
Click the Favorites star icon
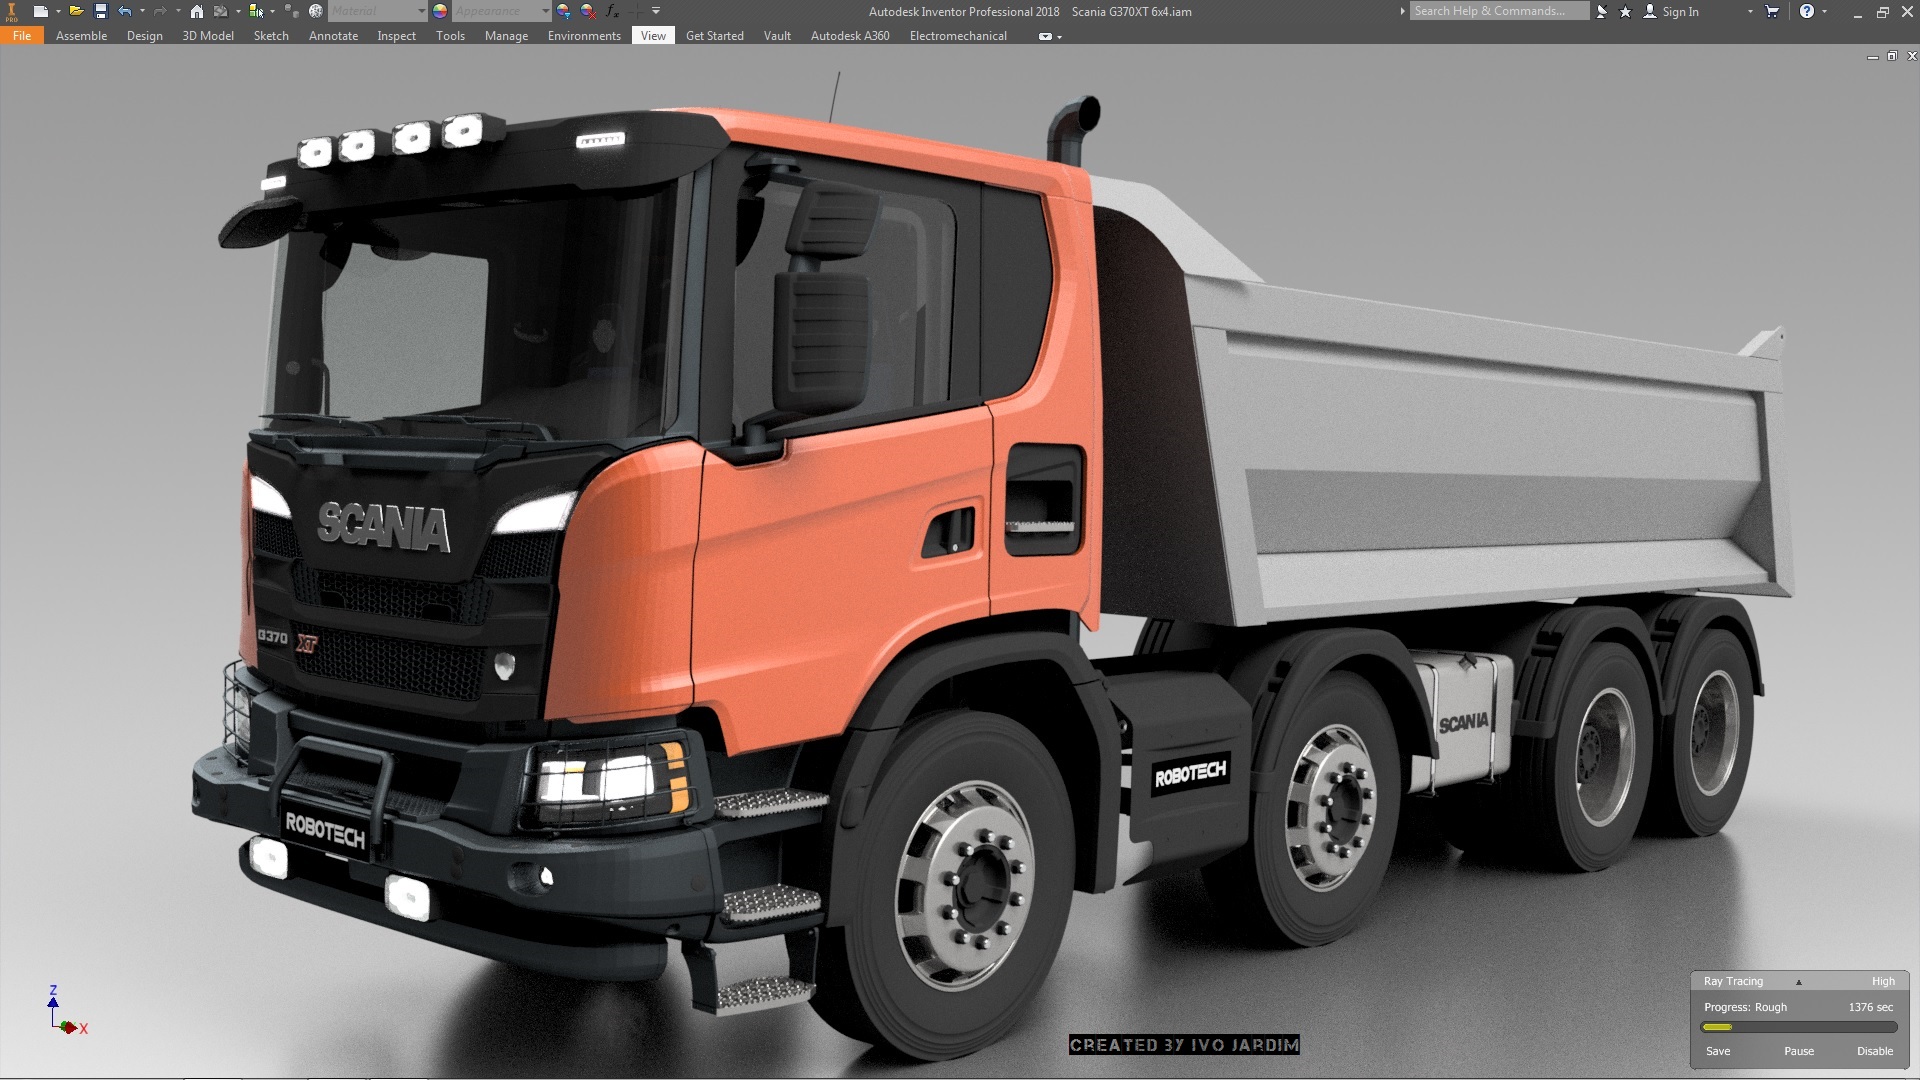(x=1625, y=11)
